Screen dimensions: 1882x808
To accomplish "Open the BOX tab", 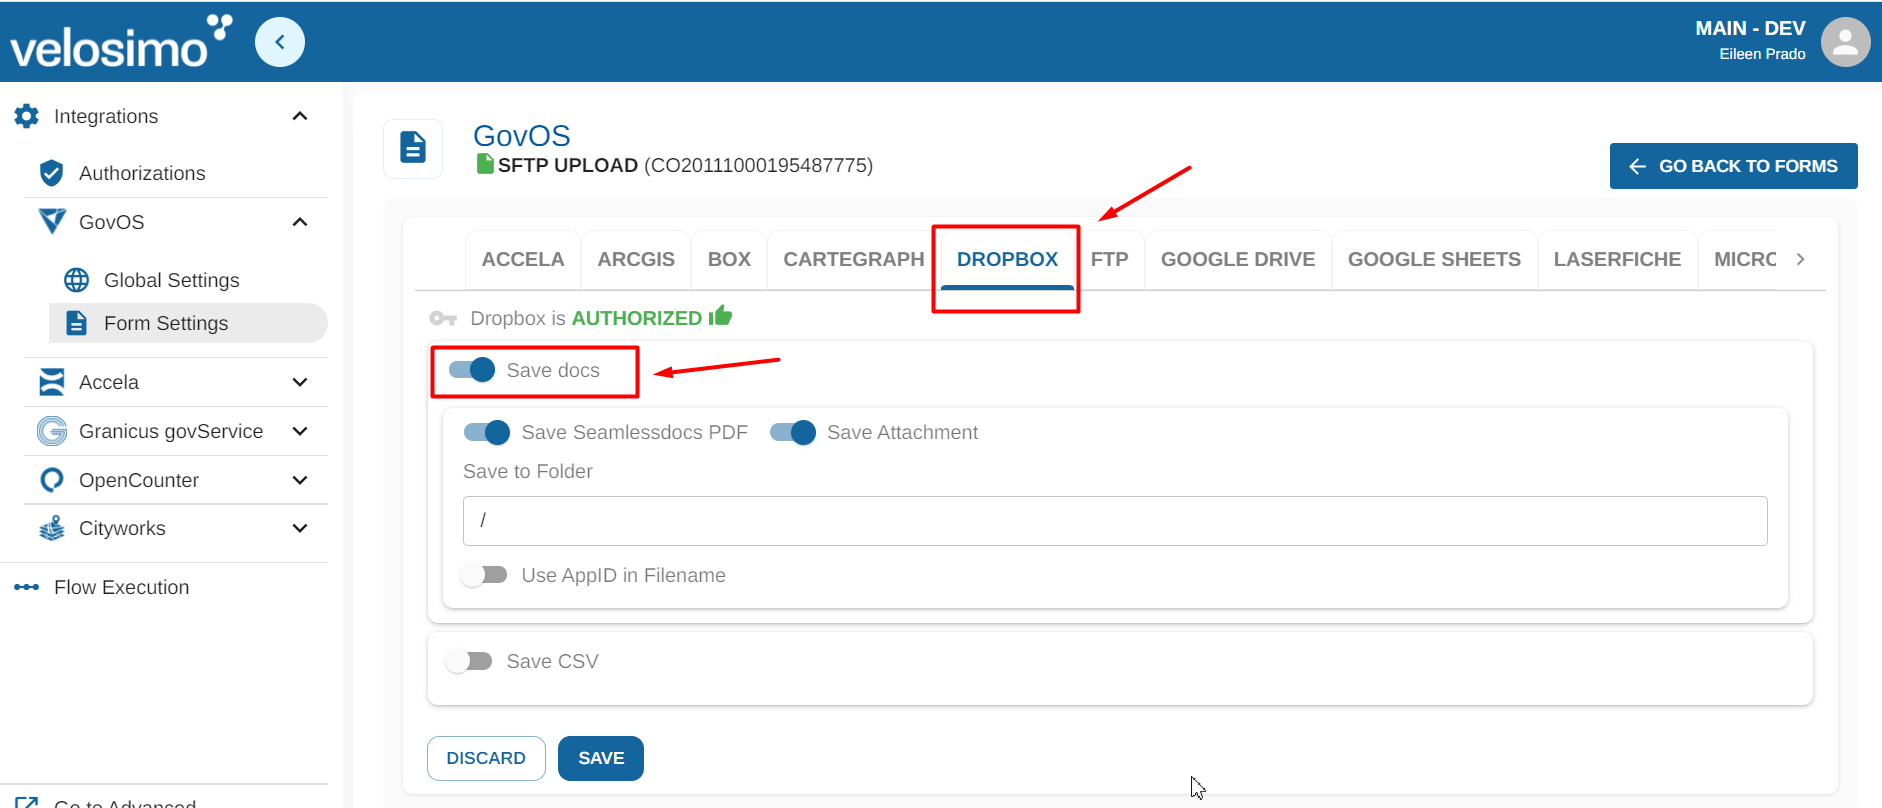I will [x=729, y=259].
